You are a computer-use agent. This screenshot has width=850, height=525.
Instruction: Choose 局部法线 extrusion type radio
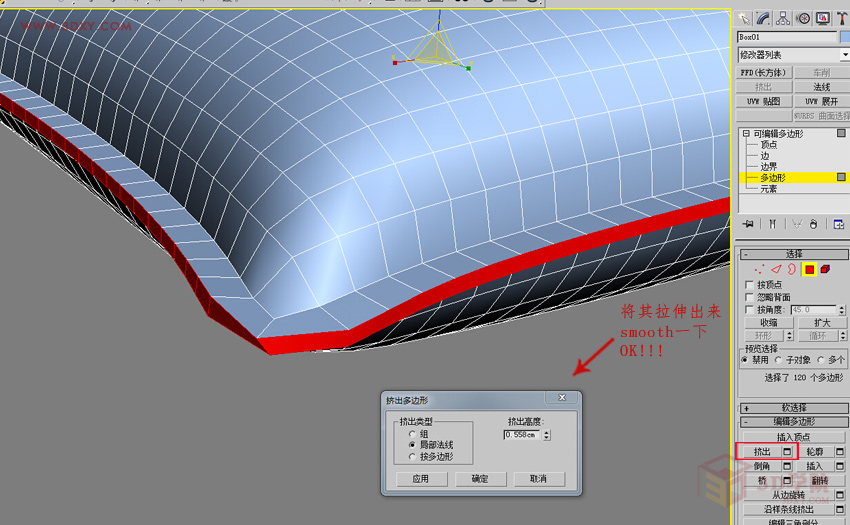coord(412,445)
